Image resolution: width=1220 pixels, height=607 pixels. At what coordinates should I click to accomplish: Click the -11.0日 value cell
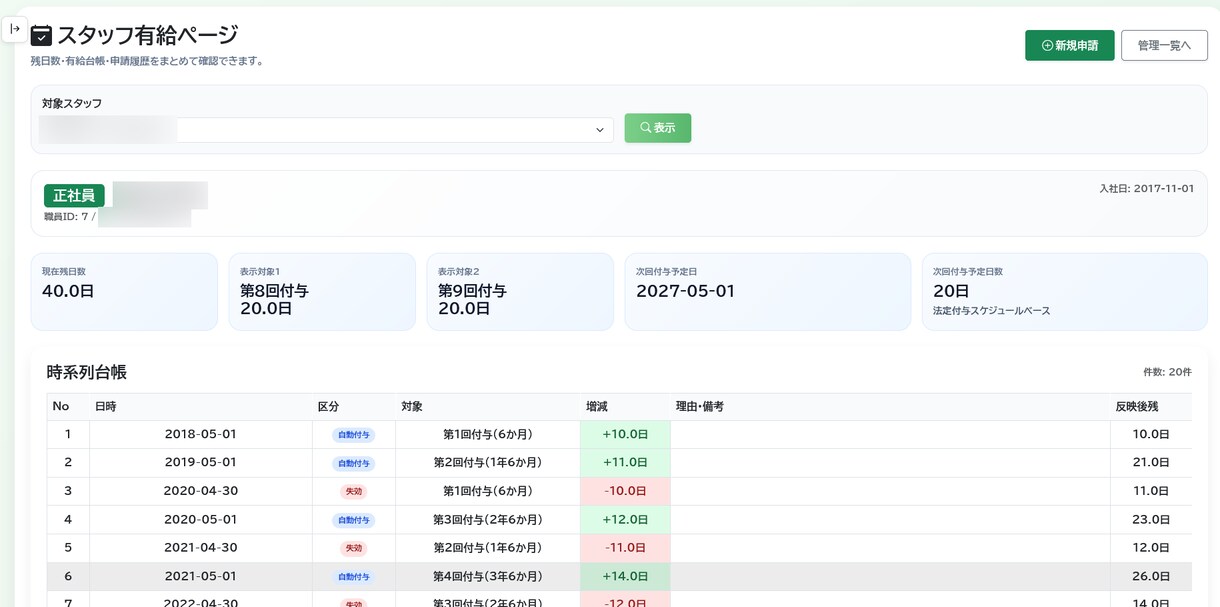click(x=625, y=547)
